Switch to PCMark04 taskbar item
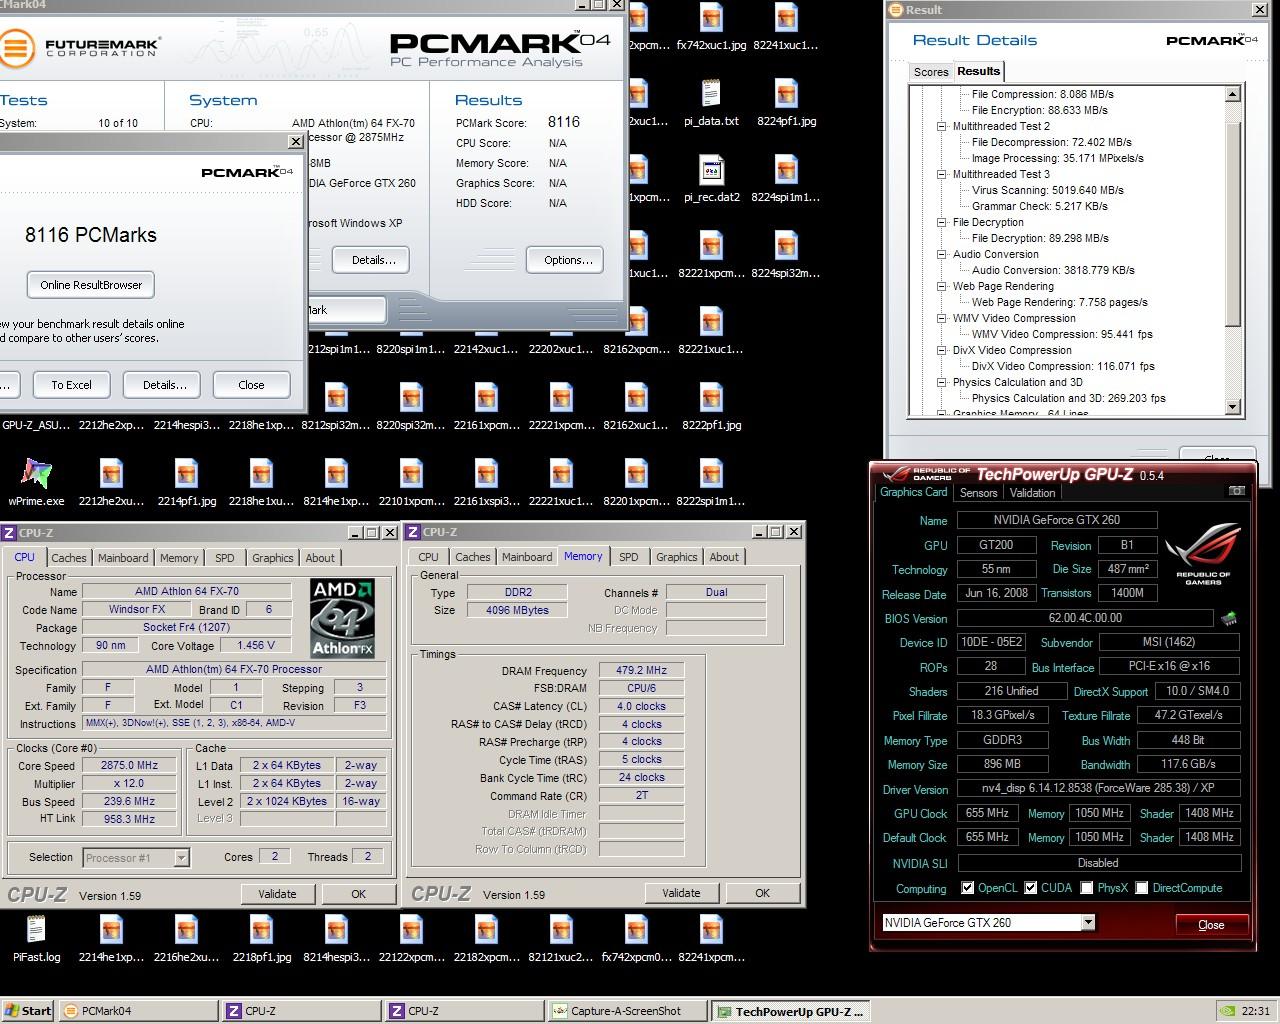Viewport: 1280px width, 1024px height. click(139, 1011)
